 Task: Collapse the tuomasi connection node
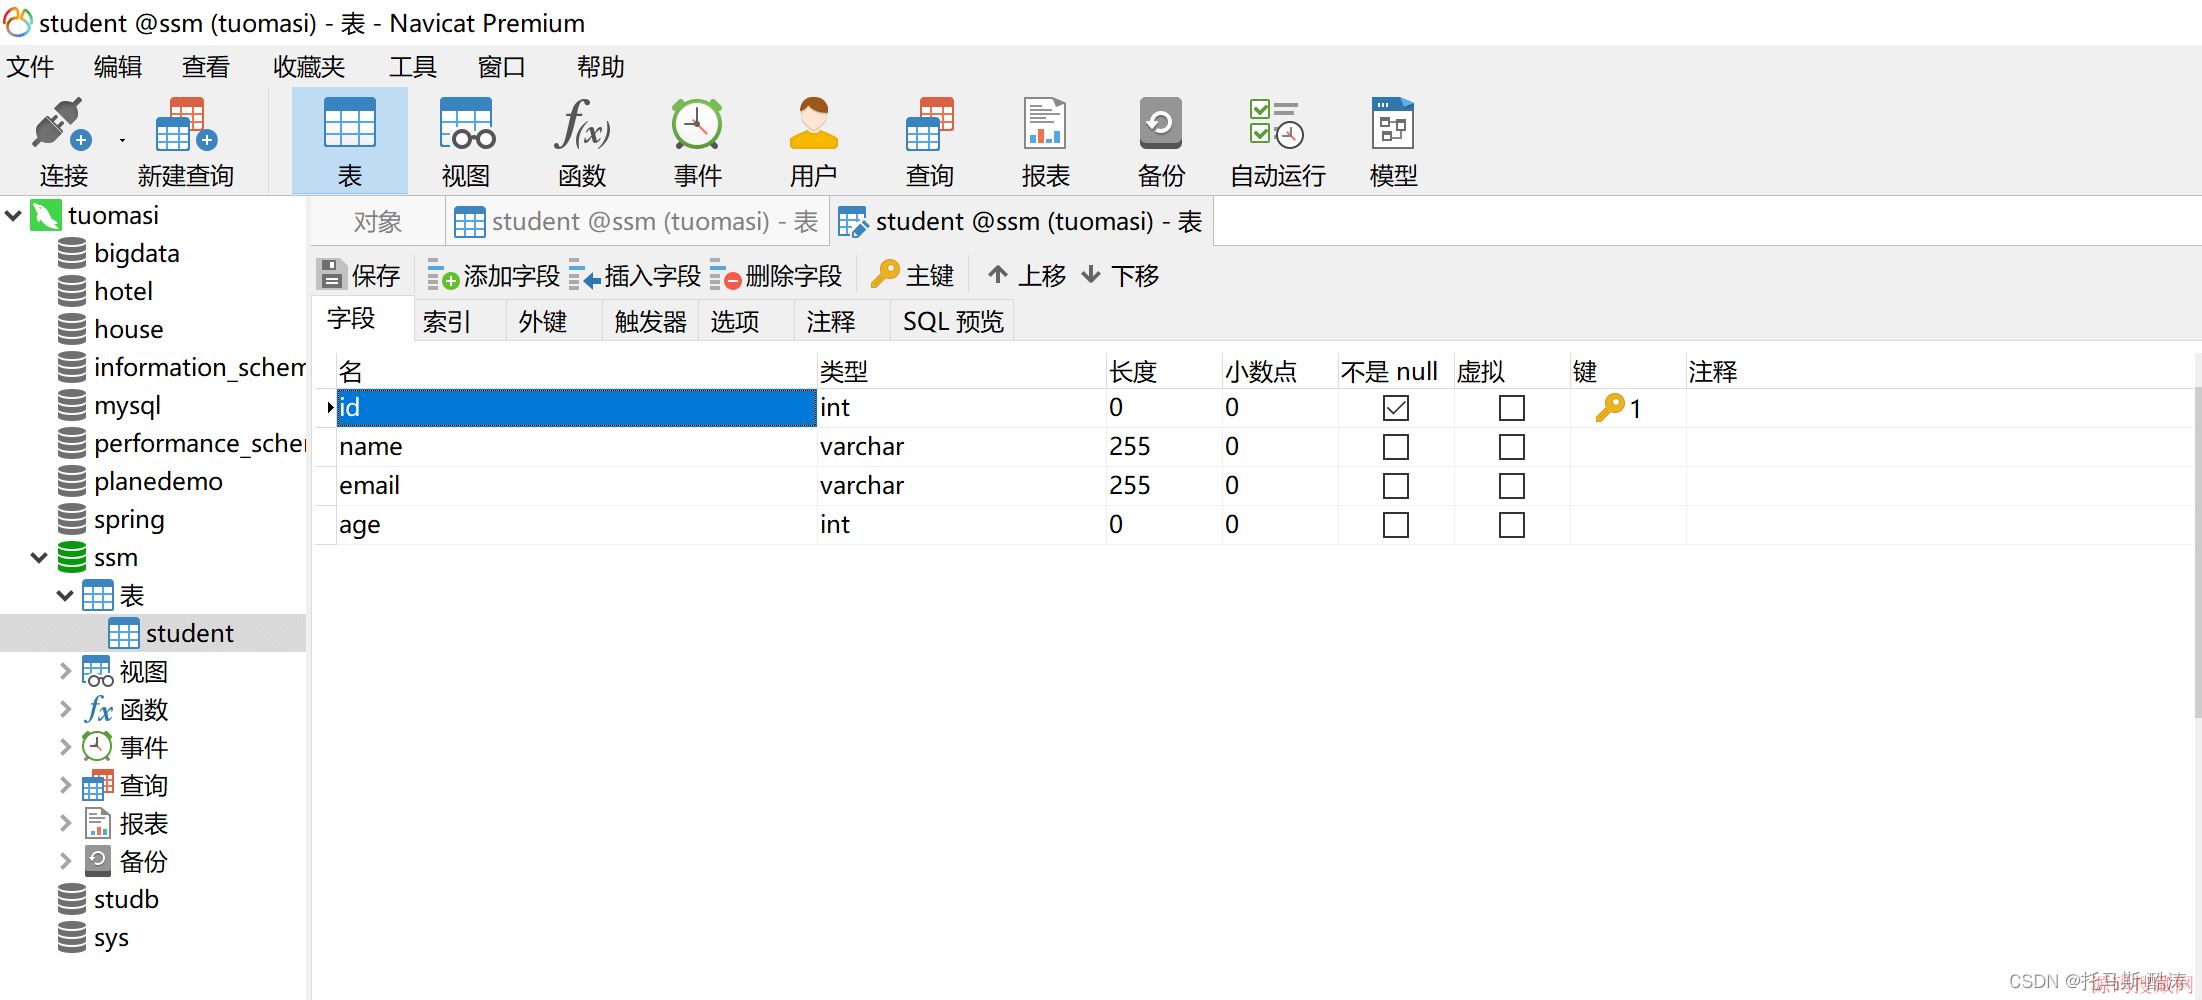pos(14,215)
